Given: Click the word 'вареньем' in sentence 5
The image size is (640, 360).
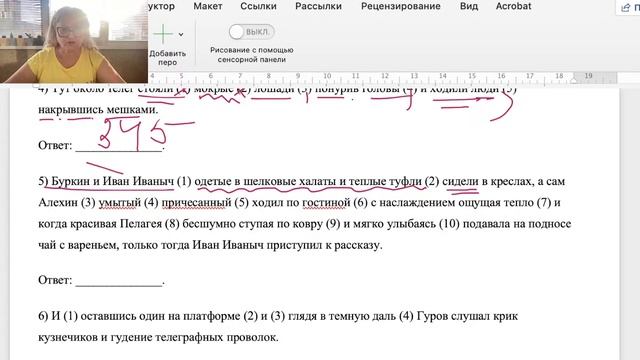Looking at the screenshot, I should (92, 245).
